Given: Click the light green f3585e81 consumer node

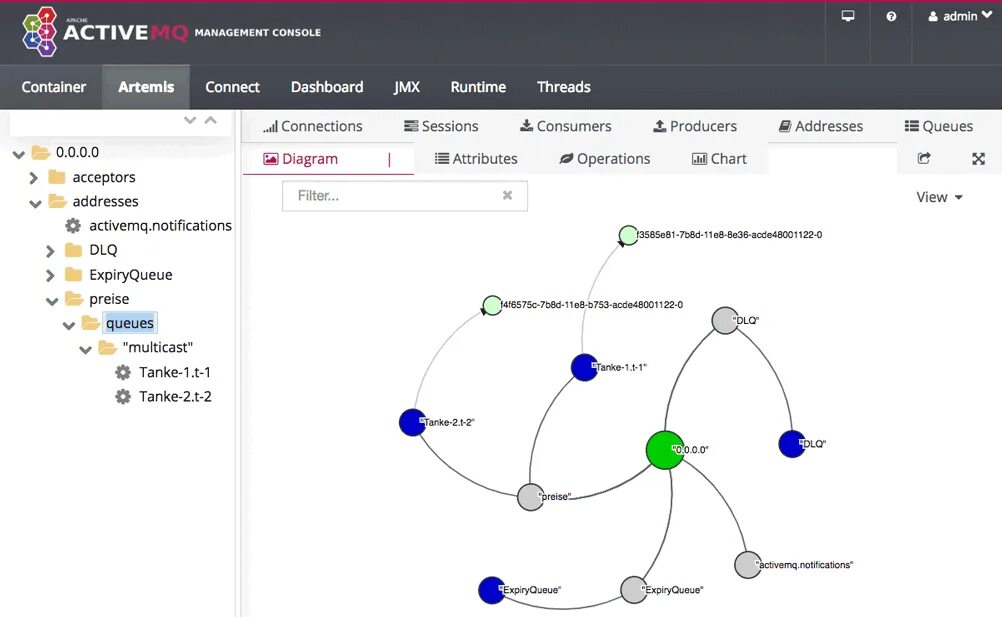Looking at the screenshot, I should pyautogui.click(x=628, y=235).
